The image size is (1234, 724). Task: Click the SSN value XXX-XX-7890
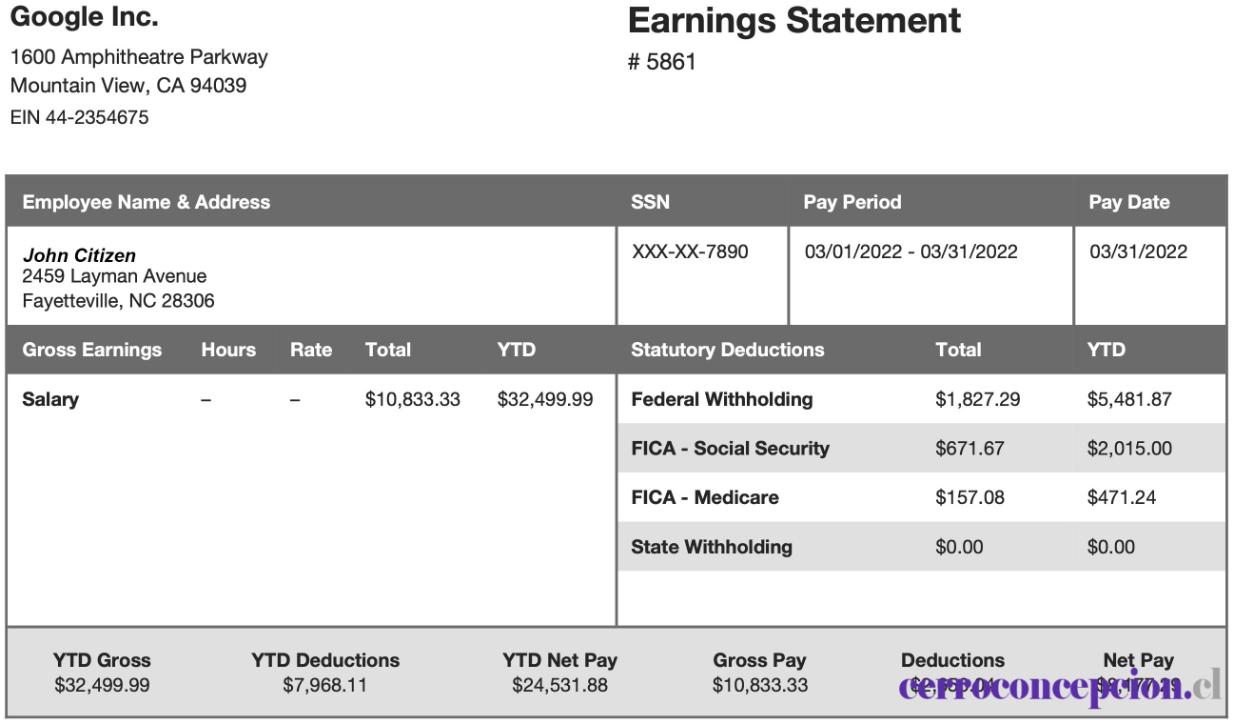click(689, 252)
